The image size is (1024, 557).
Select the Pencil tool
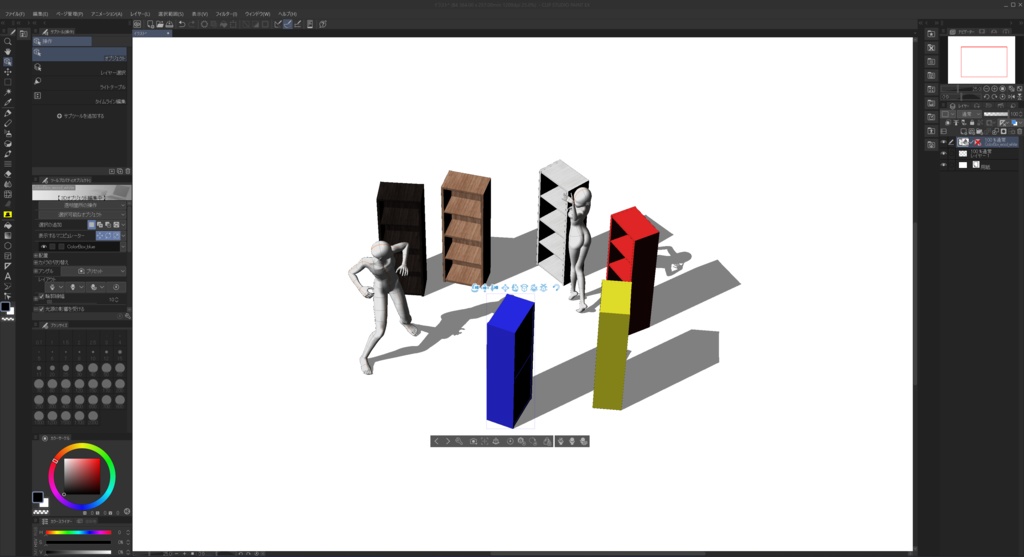[x=8, y=123]
